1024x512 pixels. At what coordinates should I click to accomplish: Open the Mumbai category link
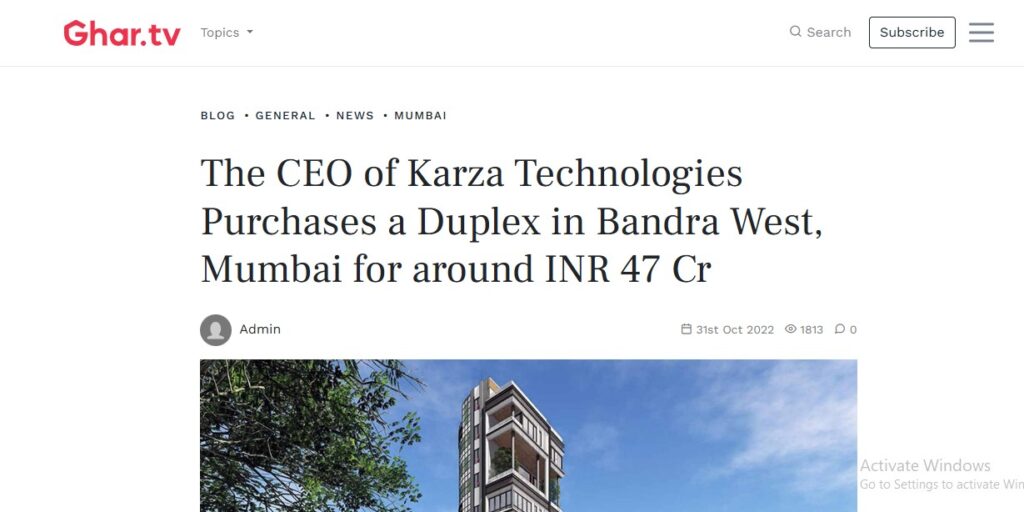pyautogui.click(x=421, y=116)
